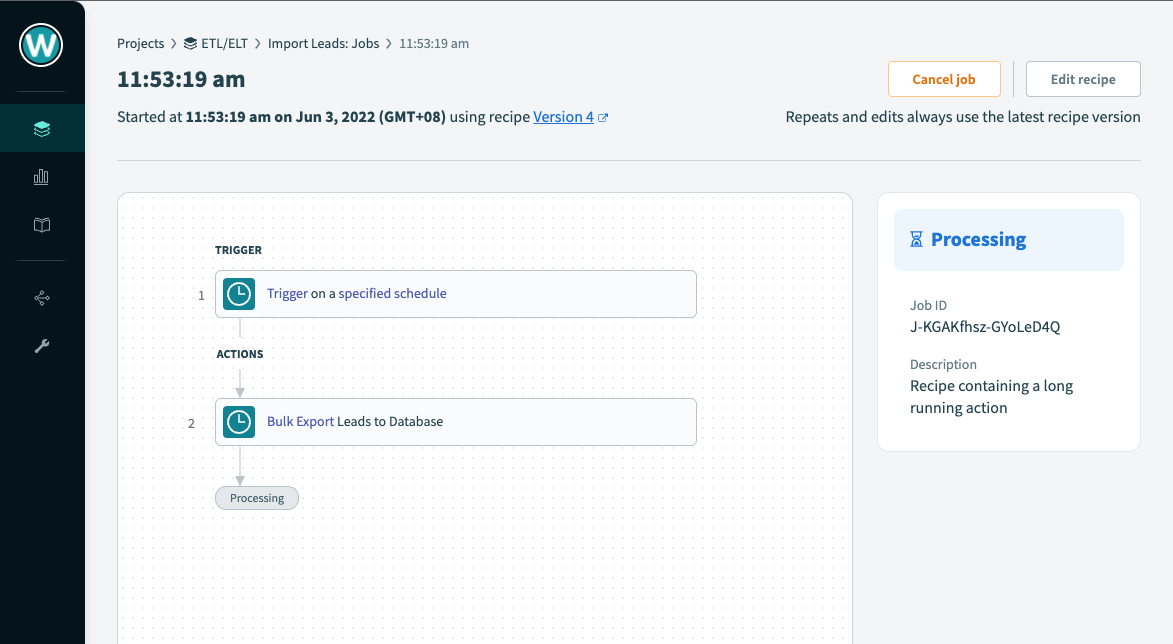1173x644 pixels.
Task: Open the Bulk Export Leads to Database step
Action: tap(455, 421)
